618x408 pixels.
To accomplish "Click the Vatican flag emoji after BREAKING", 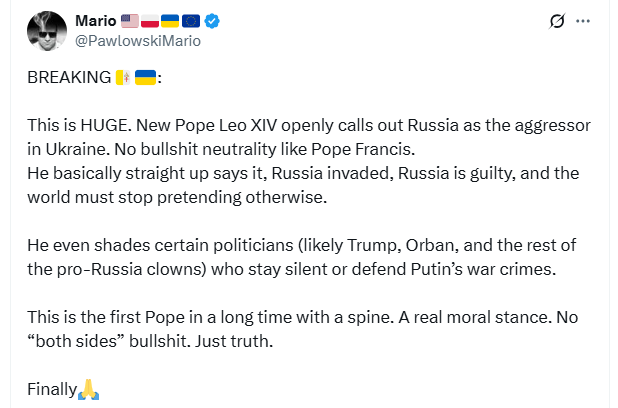I will tap(123, 77).
